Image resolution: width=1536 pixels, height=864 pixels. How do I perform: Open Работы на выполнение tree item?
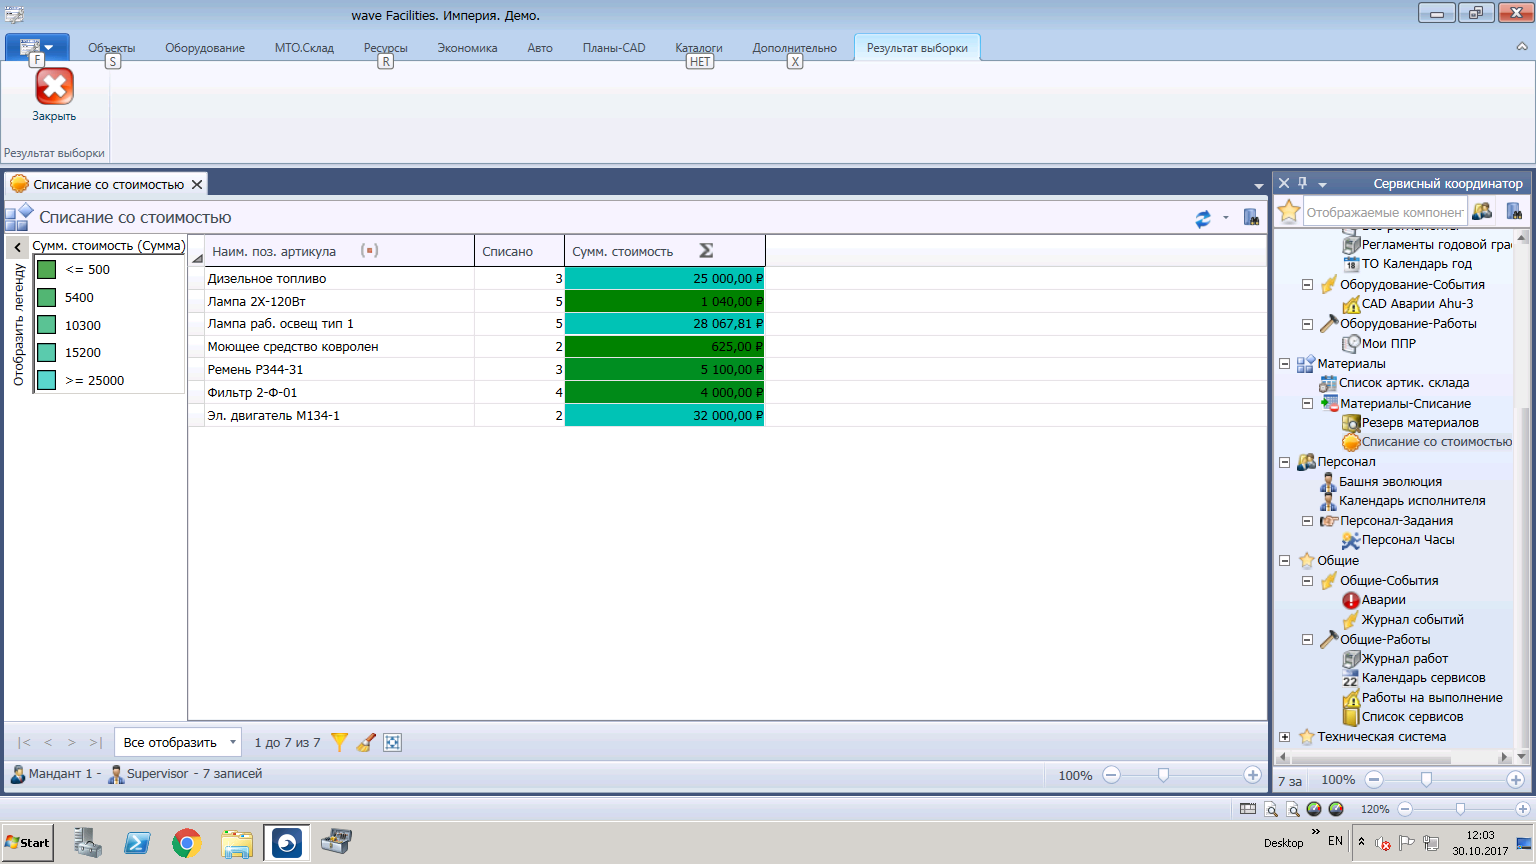click(1432, 698)
